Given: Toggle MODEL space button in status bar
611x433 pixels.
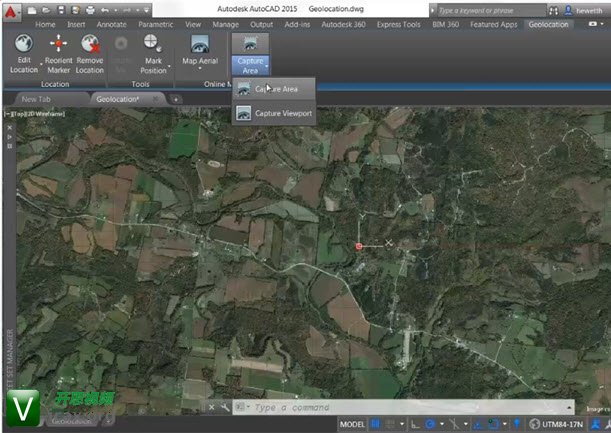Looking at the screenshot, I should click(352, 424).
